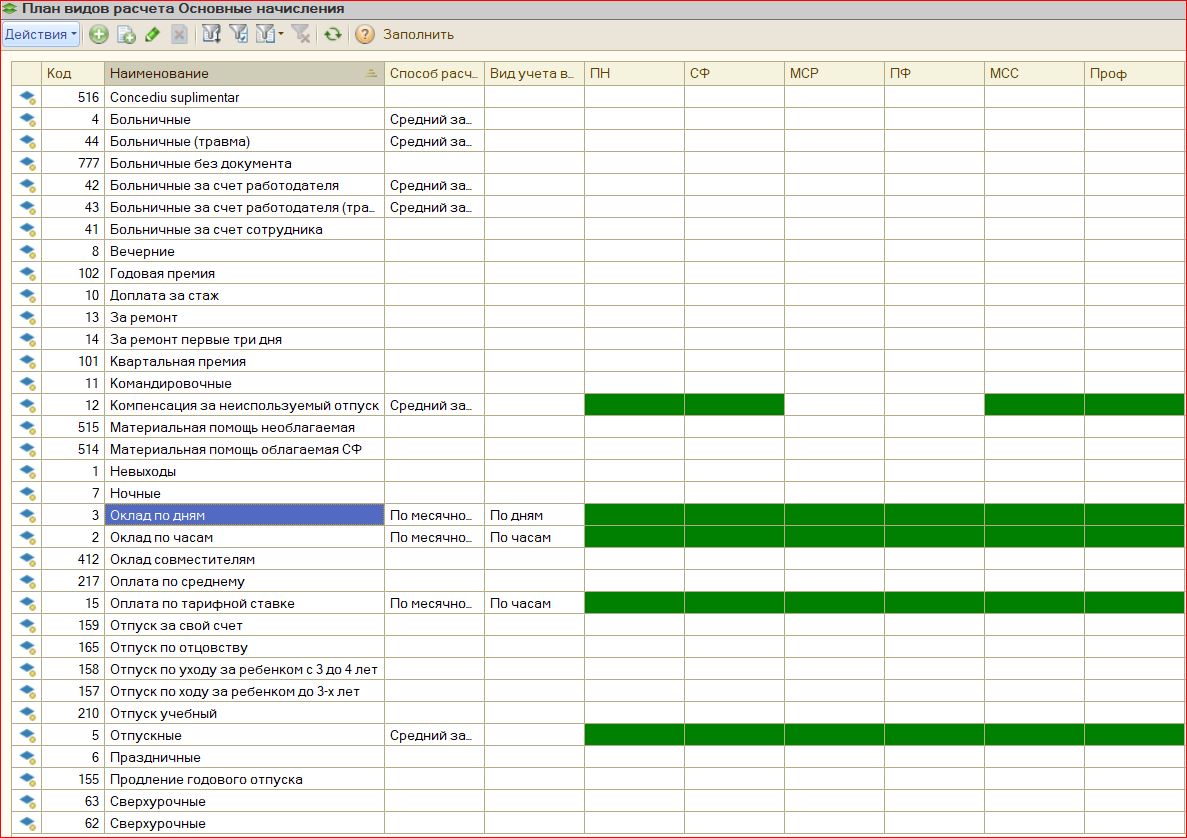Viewport: 1187px width, 838px height.
Task: Click row icon for Больничные (травма)
Action: coord(27,141)
